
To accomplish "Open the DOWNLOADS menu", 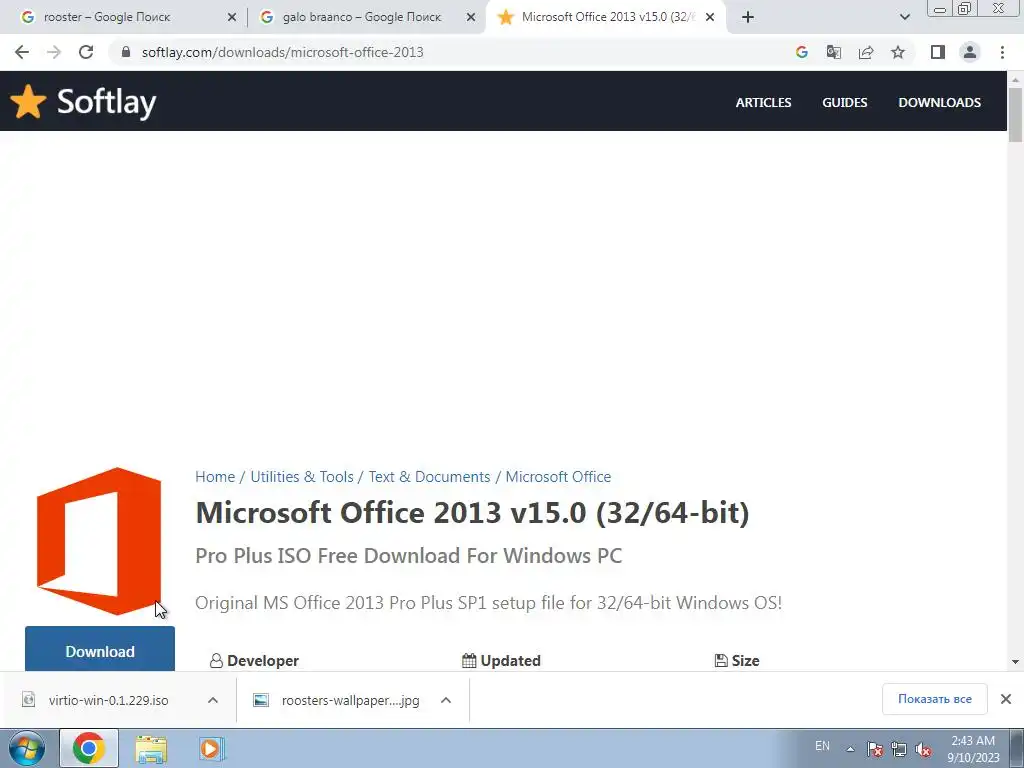I will pyautogui.click(x=939, y=103).
